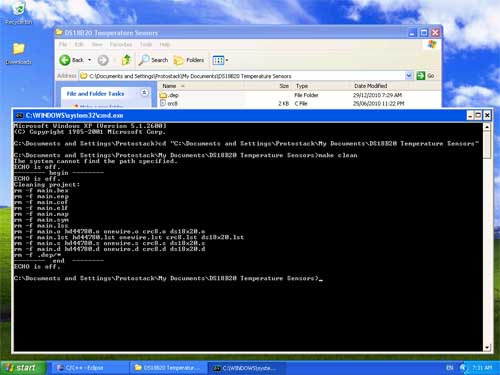Open the Favorites menu in Explorer

pos(121,44)
